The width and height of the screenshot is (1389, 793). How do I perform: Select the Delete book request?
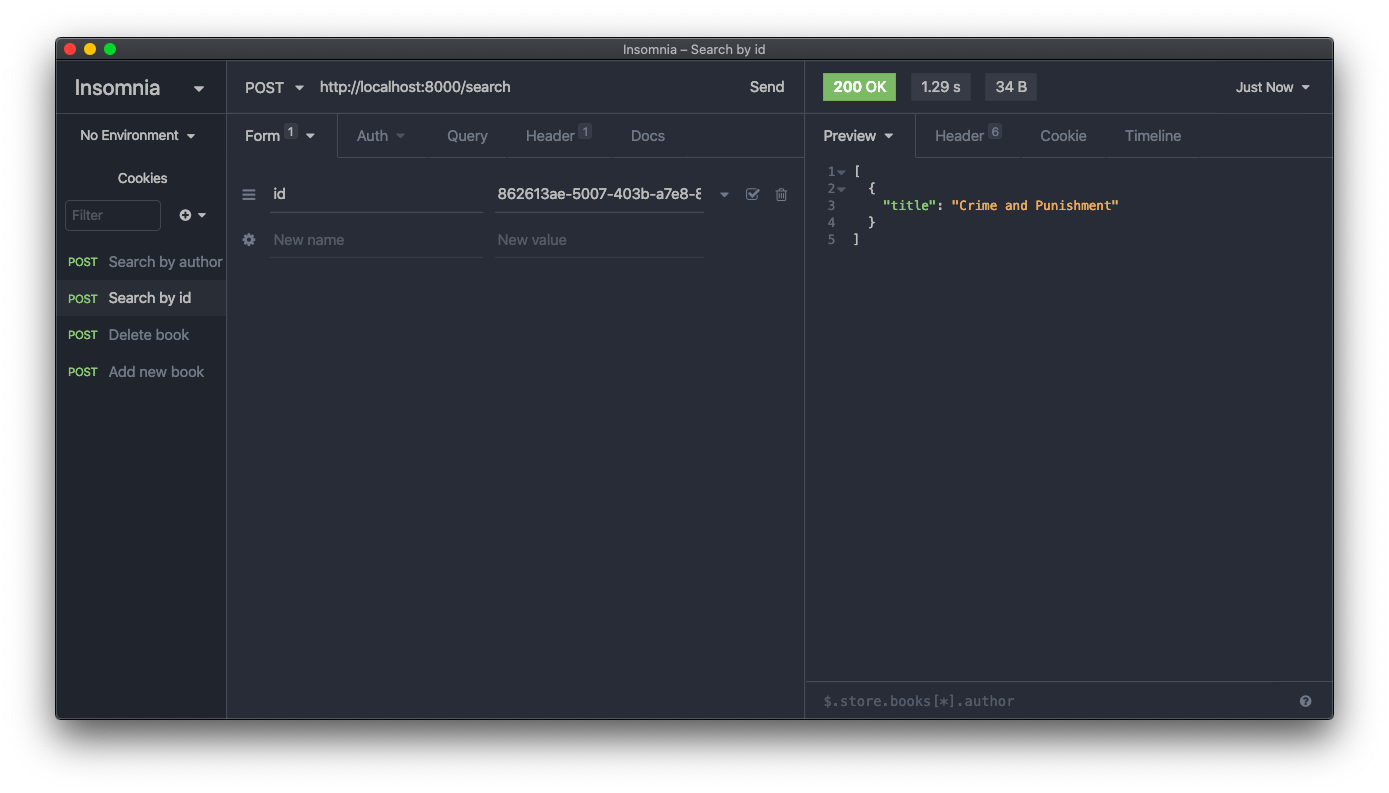[x=148, y=335]
